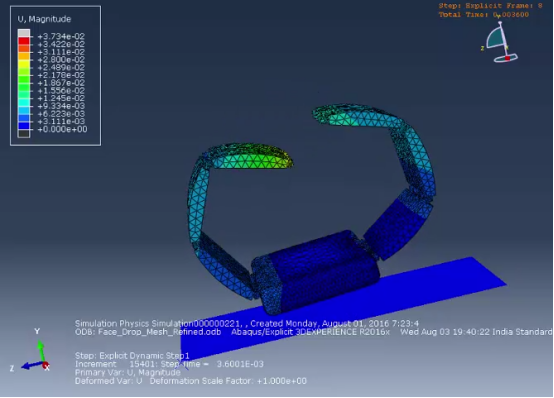This screenshot has height=398, width=554.
Task: Click the red X axis origin dot
Action: (x=45, y=365)
